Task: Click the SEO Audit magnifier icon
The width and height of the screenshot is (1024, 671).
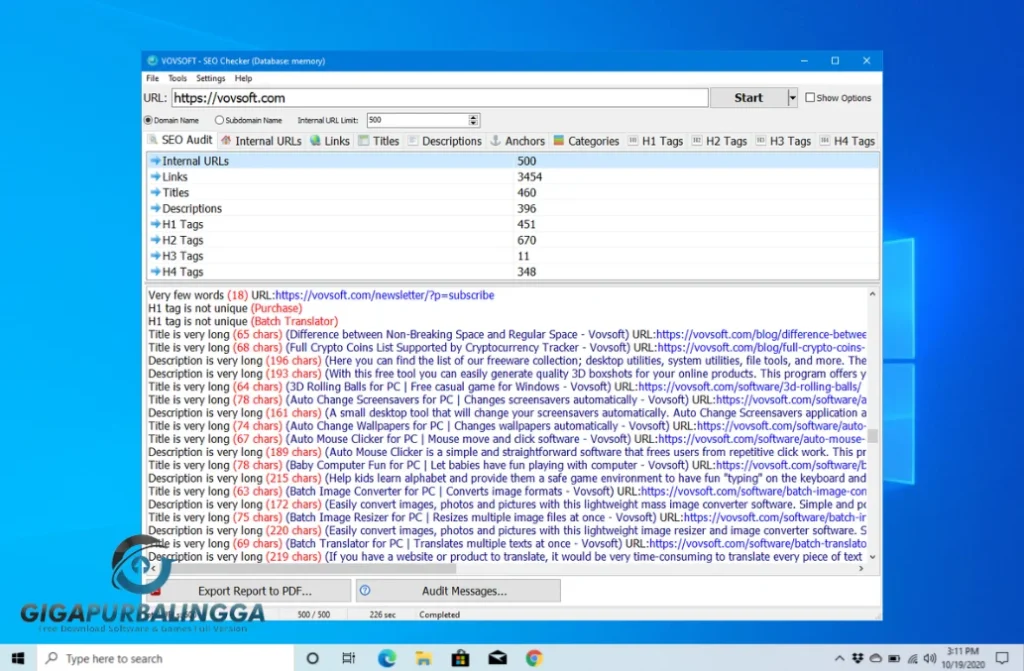Action: click(153, 140)
